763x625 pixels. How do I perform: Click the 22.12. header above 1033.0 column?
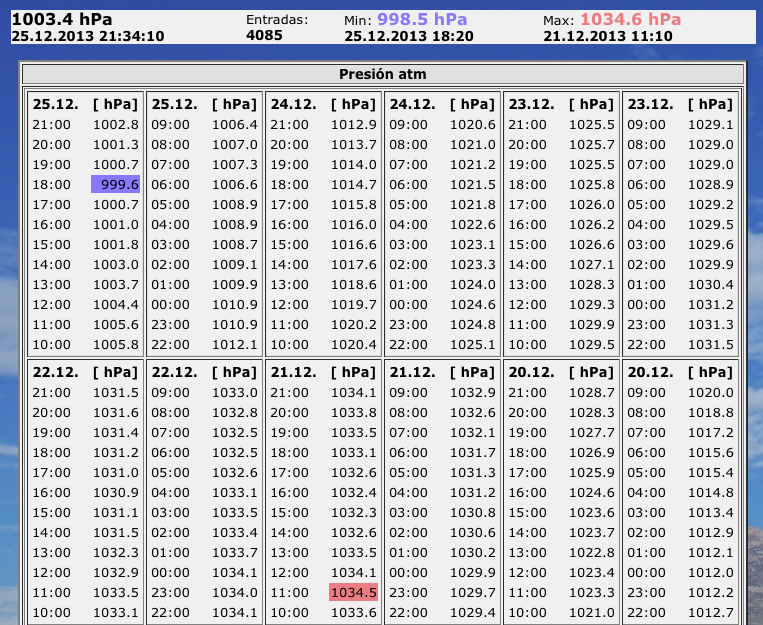click(175, 372)
